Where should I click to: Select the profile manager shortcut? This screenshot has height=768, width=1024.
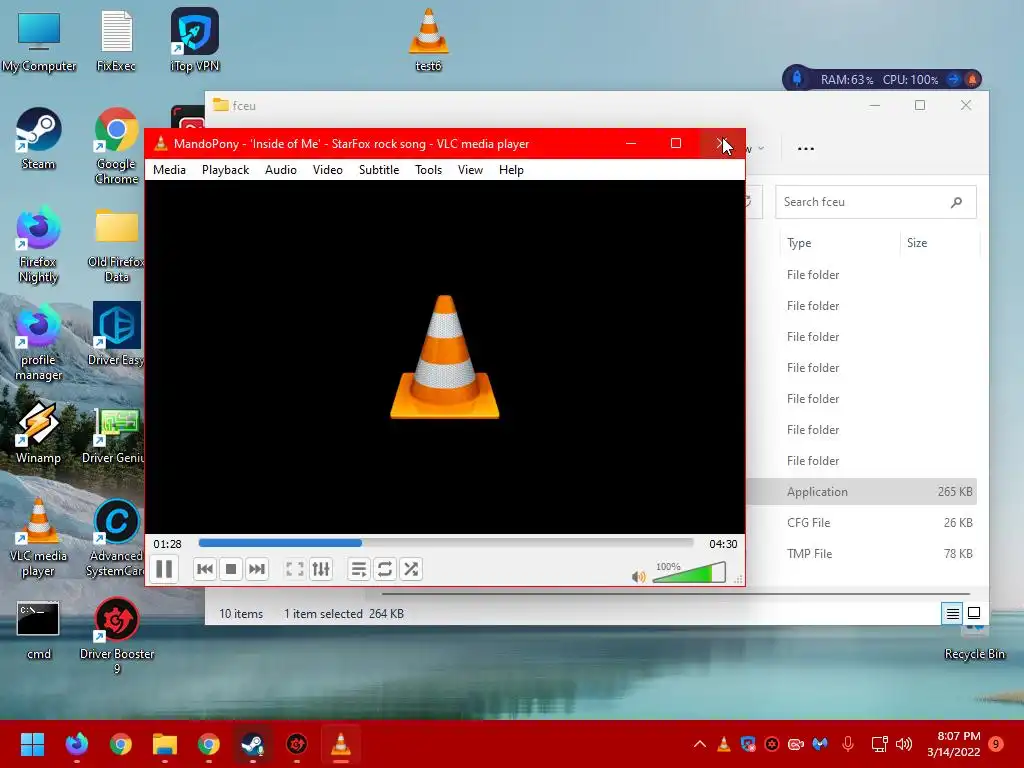39,342
